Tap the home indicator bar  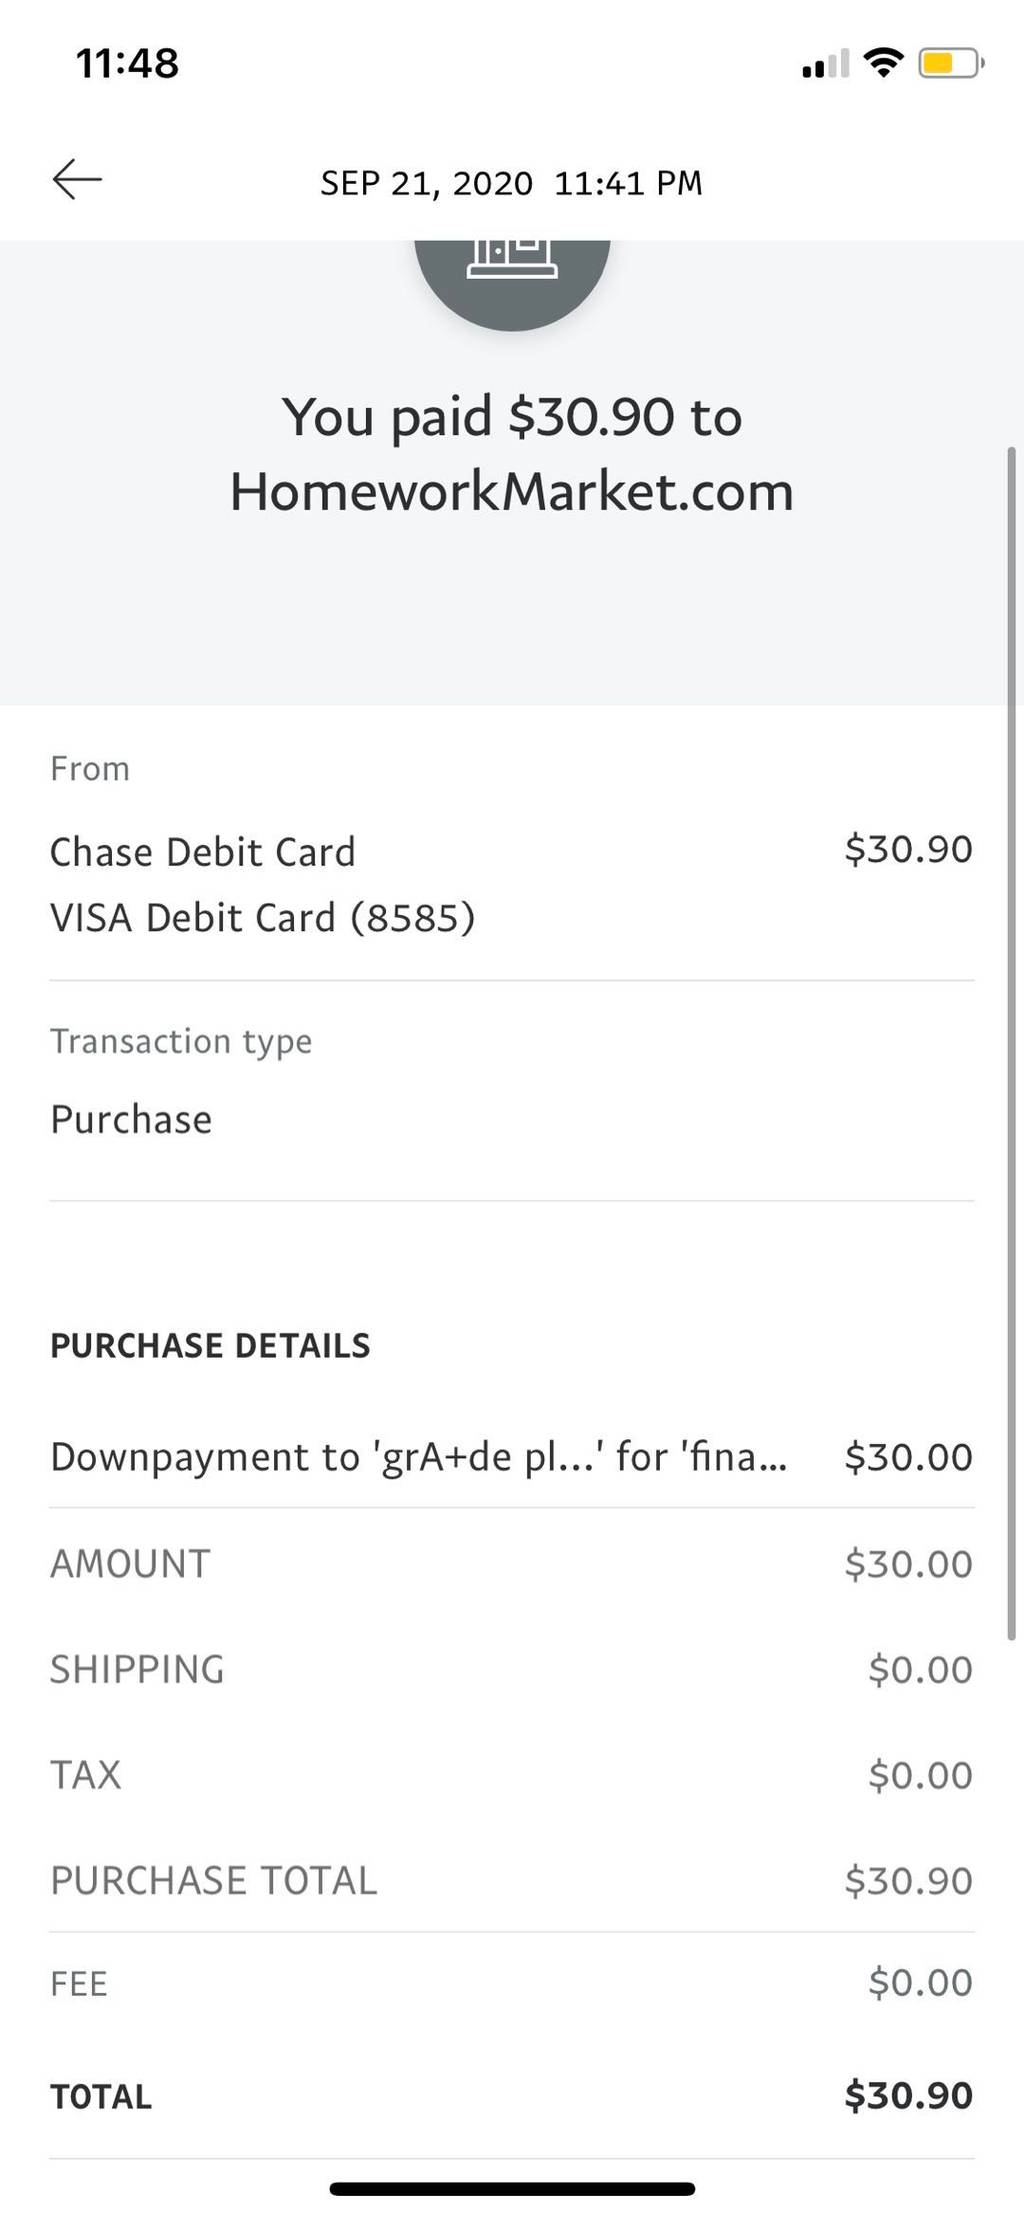click(512, 2189)
